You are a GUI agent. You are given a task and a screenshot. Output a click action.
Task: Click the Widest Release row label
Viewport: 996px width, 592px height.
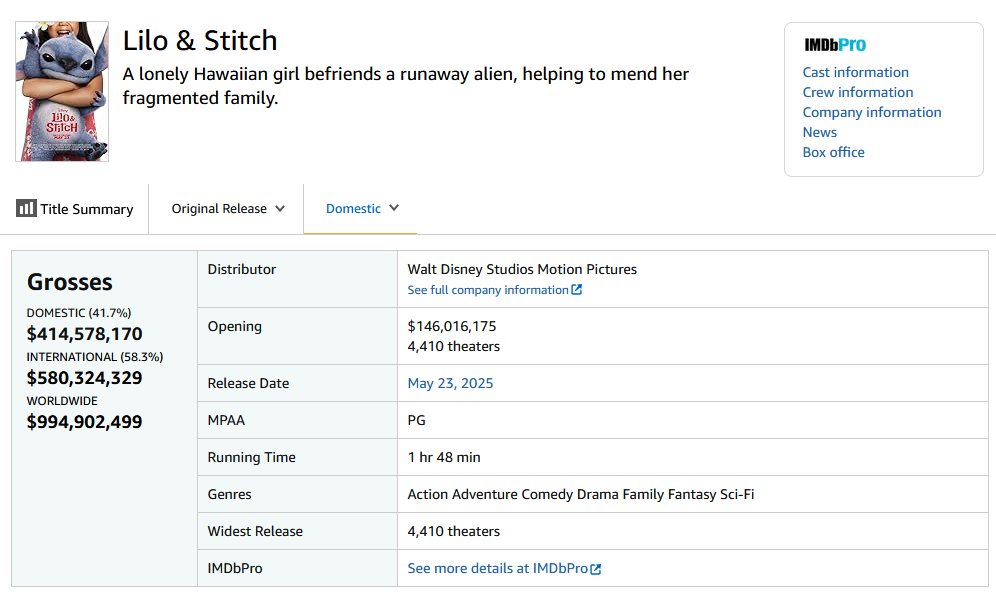(255, 531)
